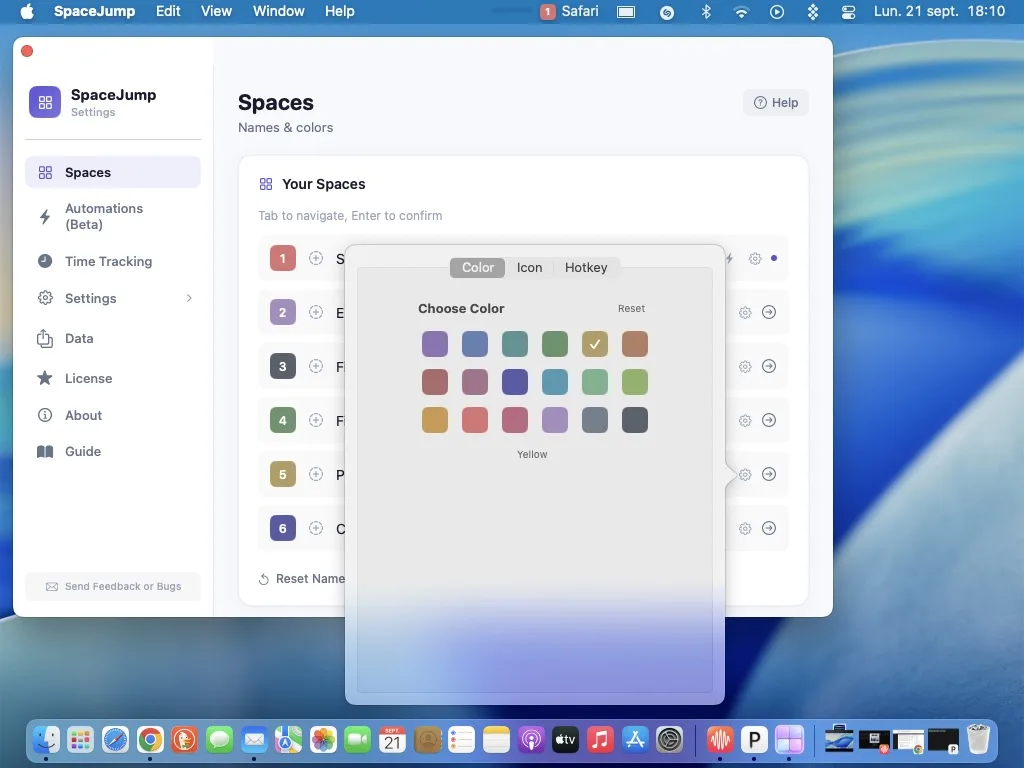Open the Calendar app in the Dock
The width and height of the screenshot is (1024, 768).
[x=392, y=740]
